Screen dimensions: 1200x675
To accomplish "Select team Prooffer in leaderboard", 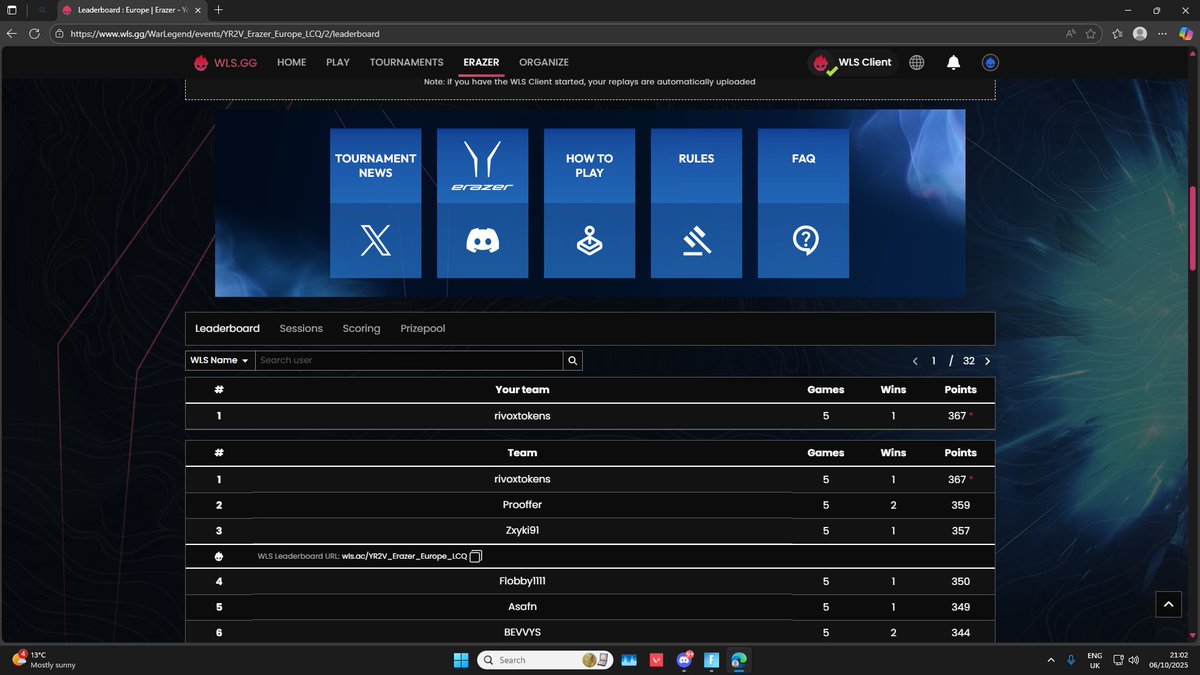I will tap(522, 505).
